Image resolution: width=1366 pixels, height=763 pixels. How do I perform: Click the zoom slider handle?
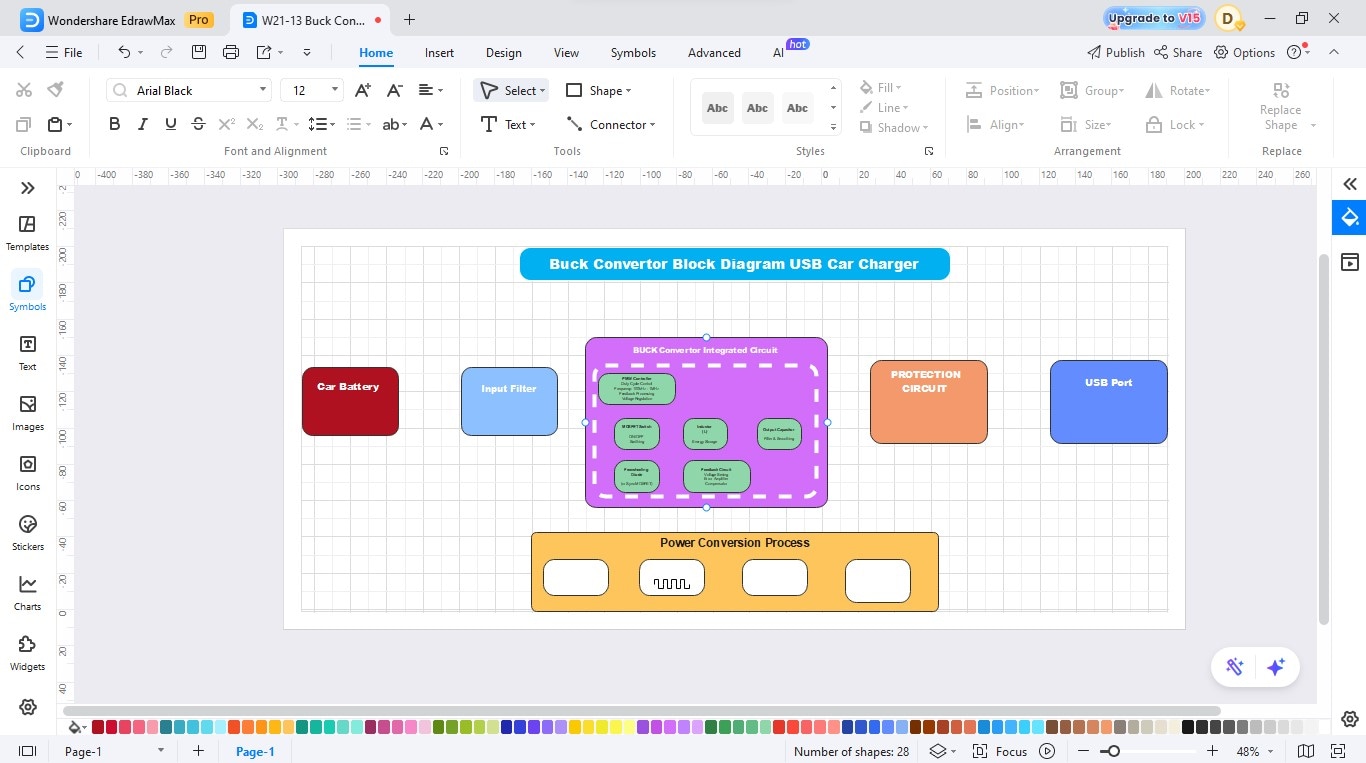1113,751
